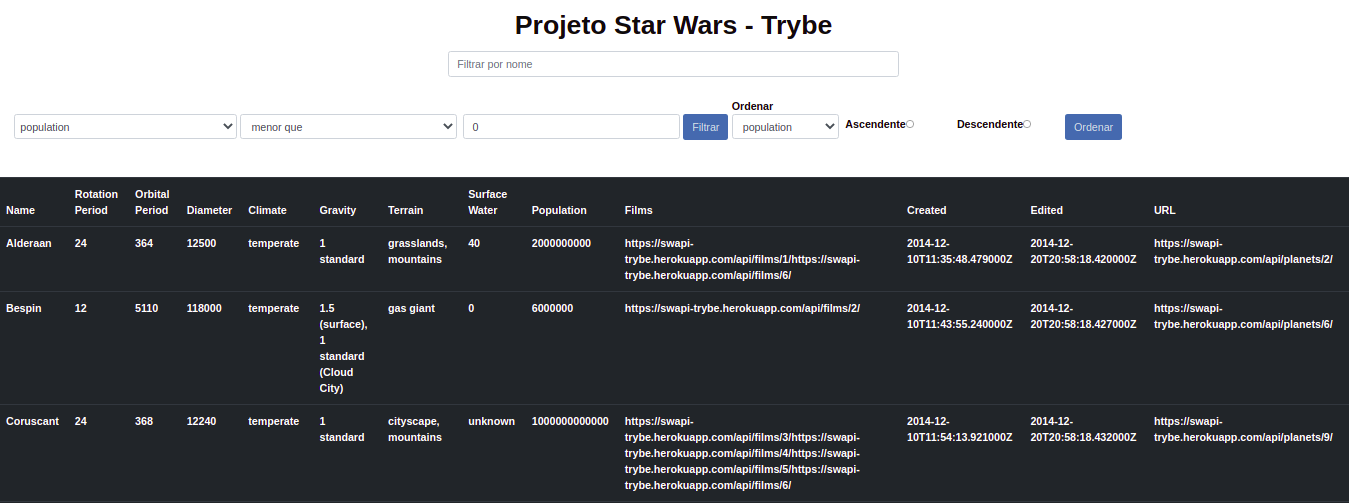Click Bespin's terrain 'gas giant'
Image resolution: width=1349 pixels, height=503 pixels.
coord(411,308)
